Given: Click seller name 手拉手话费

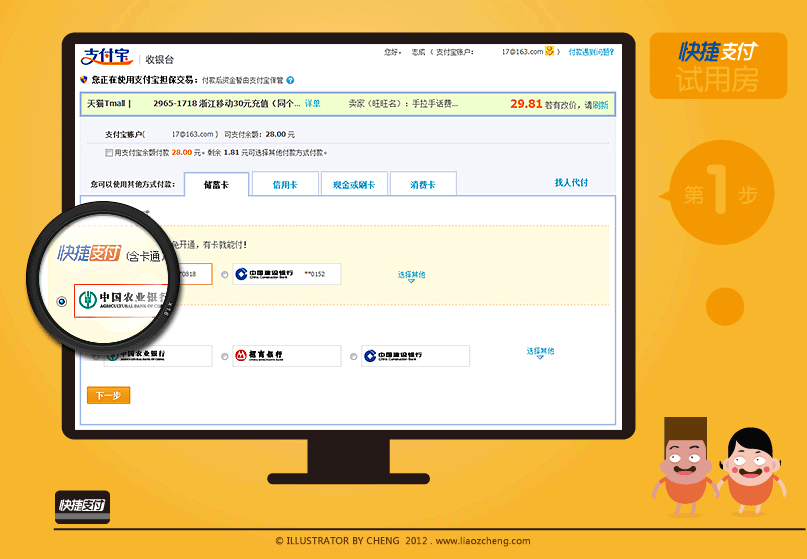Looking at the screenshot, I should [x=434, y=103].
